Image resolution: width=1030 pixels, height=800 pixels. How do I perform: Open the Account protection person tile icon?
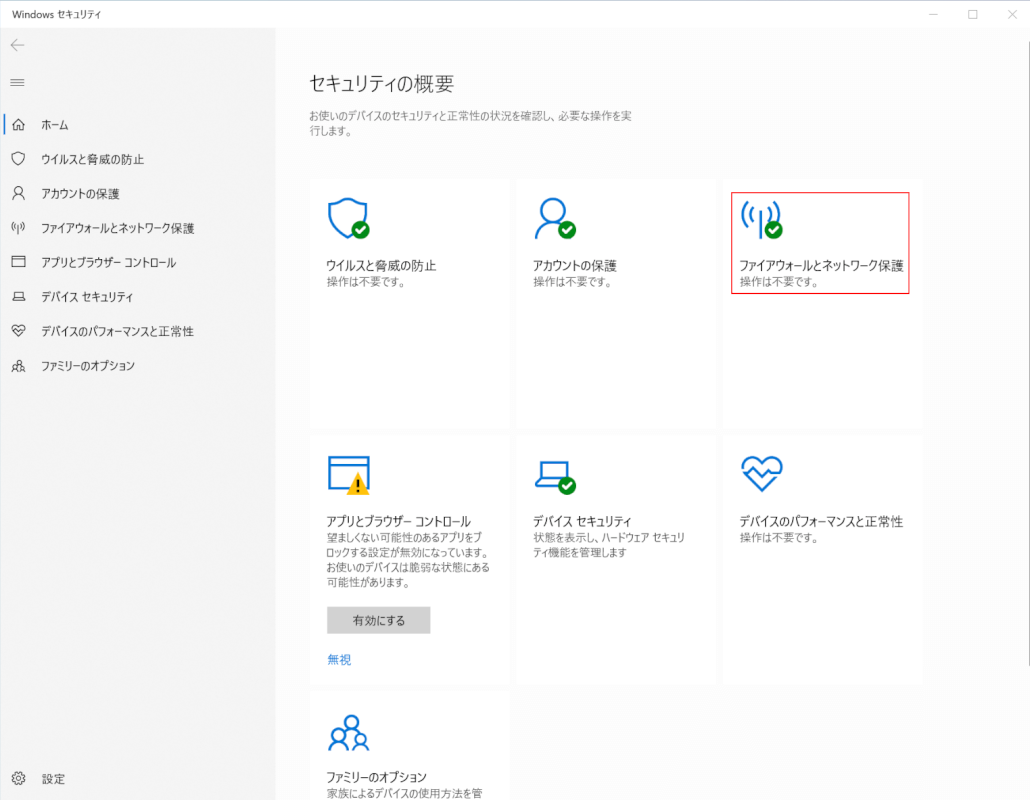tap(554, 219)
